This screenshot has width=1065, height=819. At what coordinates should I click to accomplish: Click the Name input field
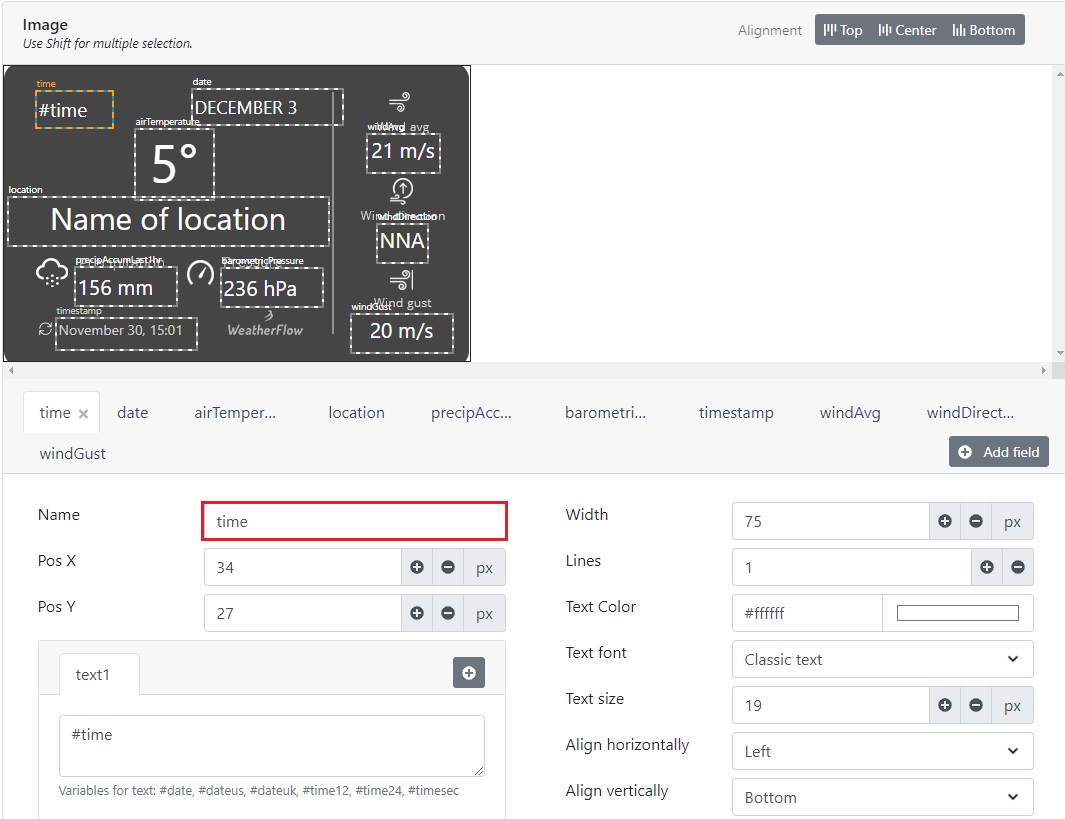click(x=354, y=521)
